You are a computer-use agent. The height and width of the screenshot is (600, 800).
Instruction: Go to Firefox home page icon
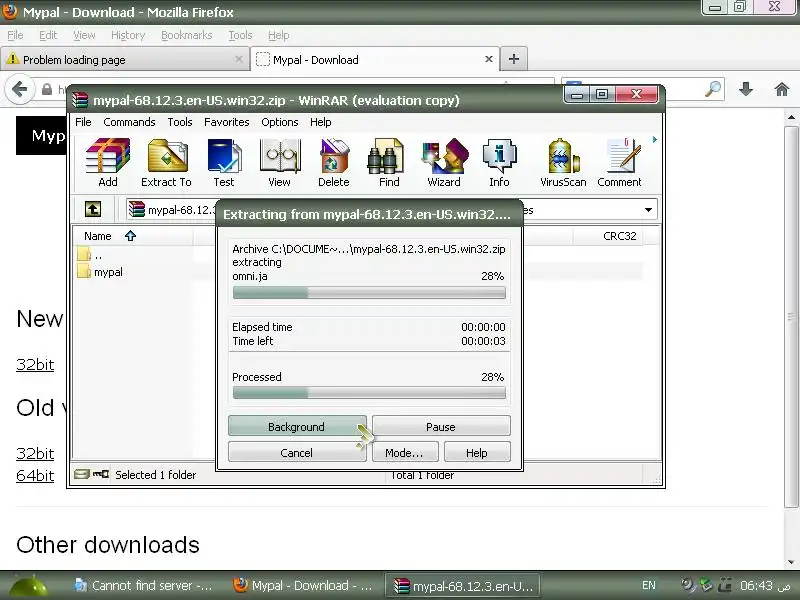781,89
